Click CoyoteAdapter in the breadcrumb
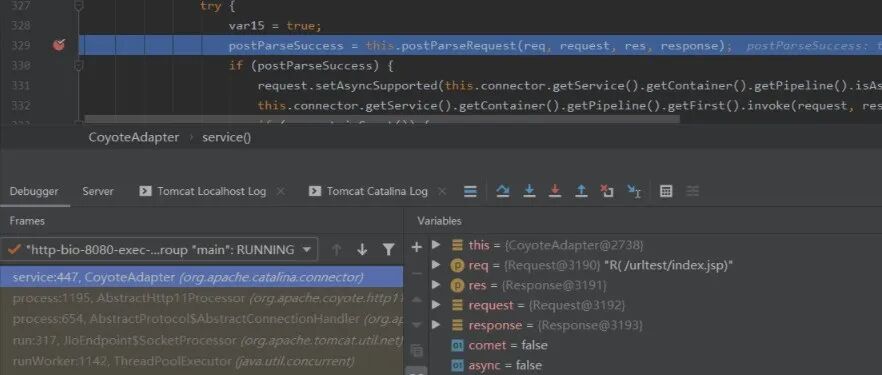The image size is (882, 375). 134,137
